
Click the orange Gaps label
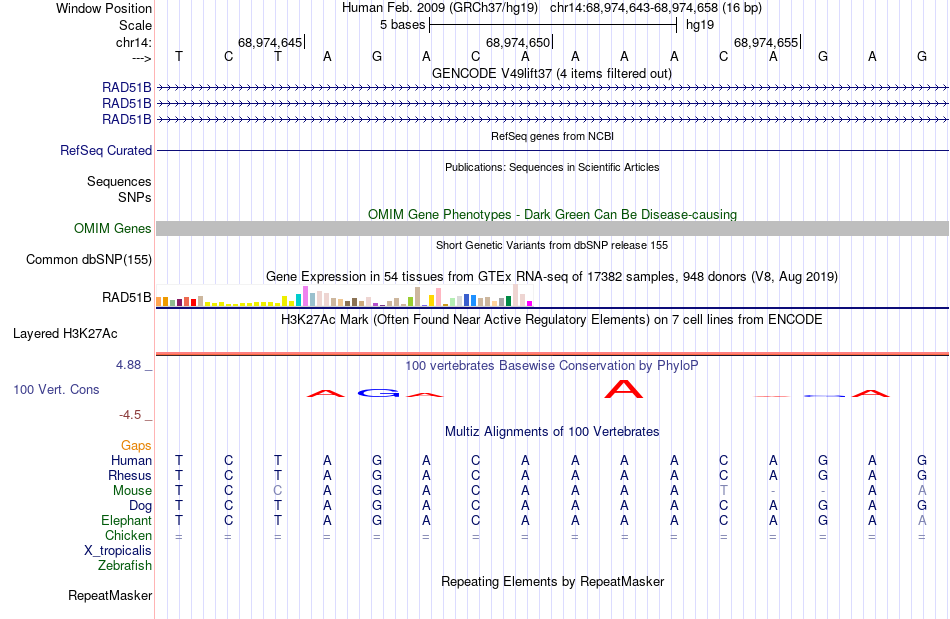[136, 446]
